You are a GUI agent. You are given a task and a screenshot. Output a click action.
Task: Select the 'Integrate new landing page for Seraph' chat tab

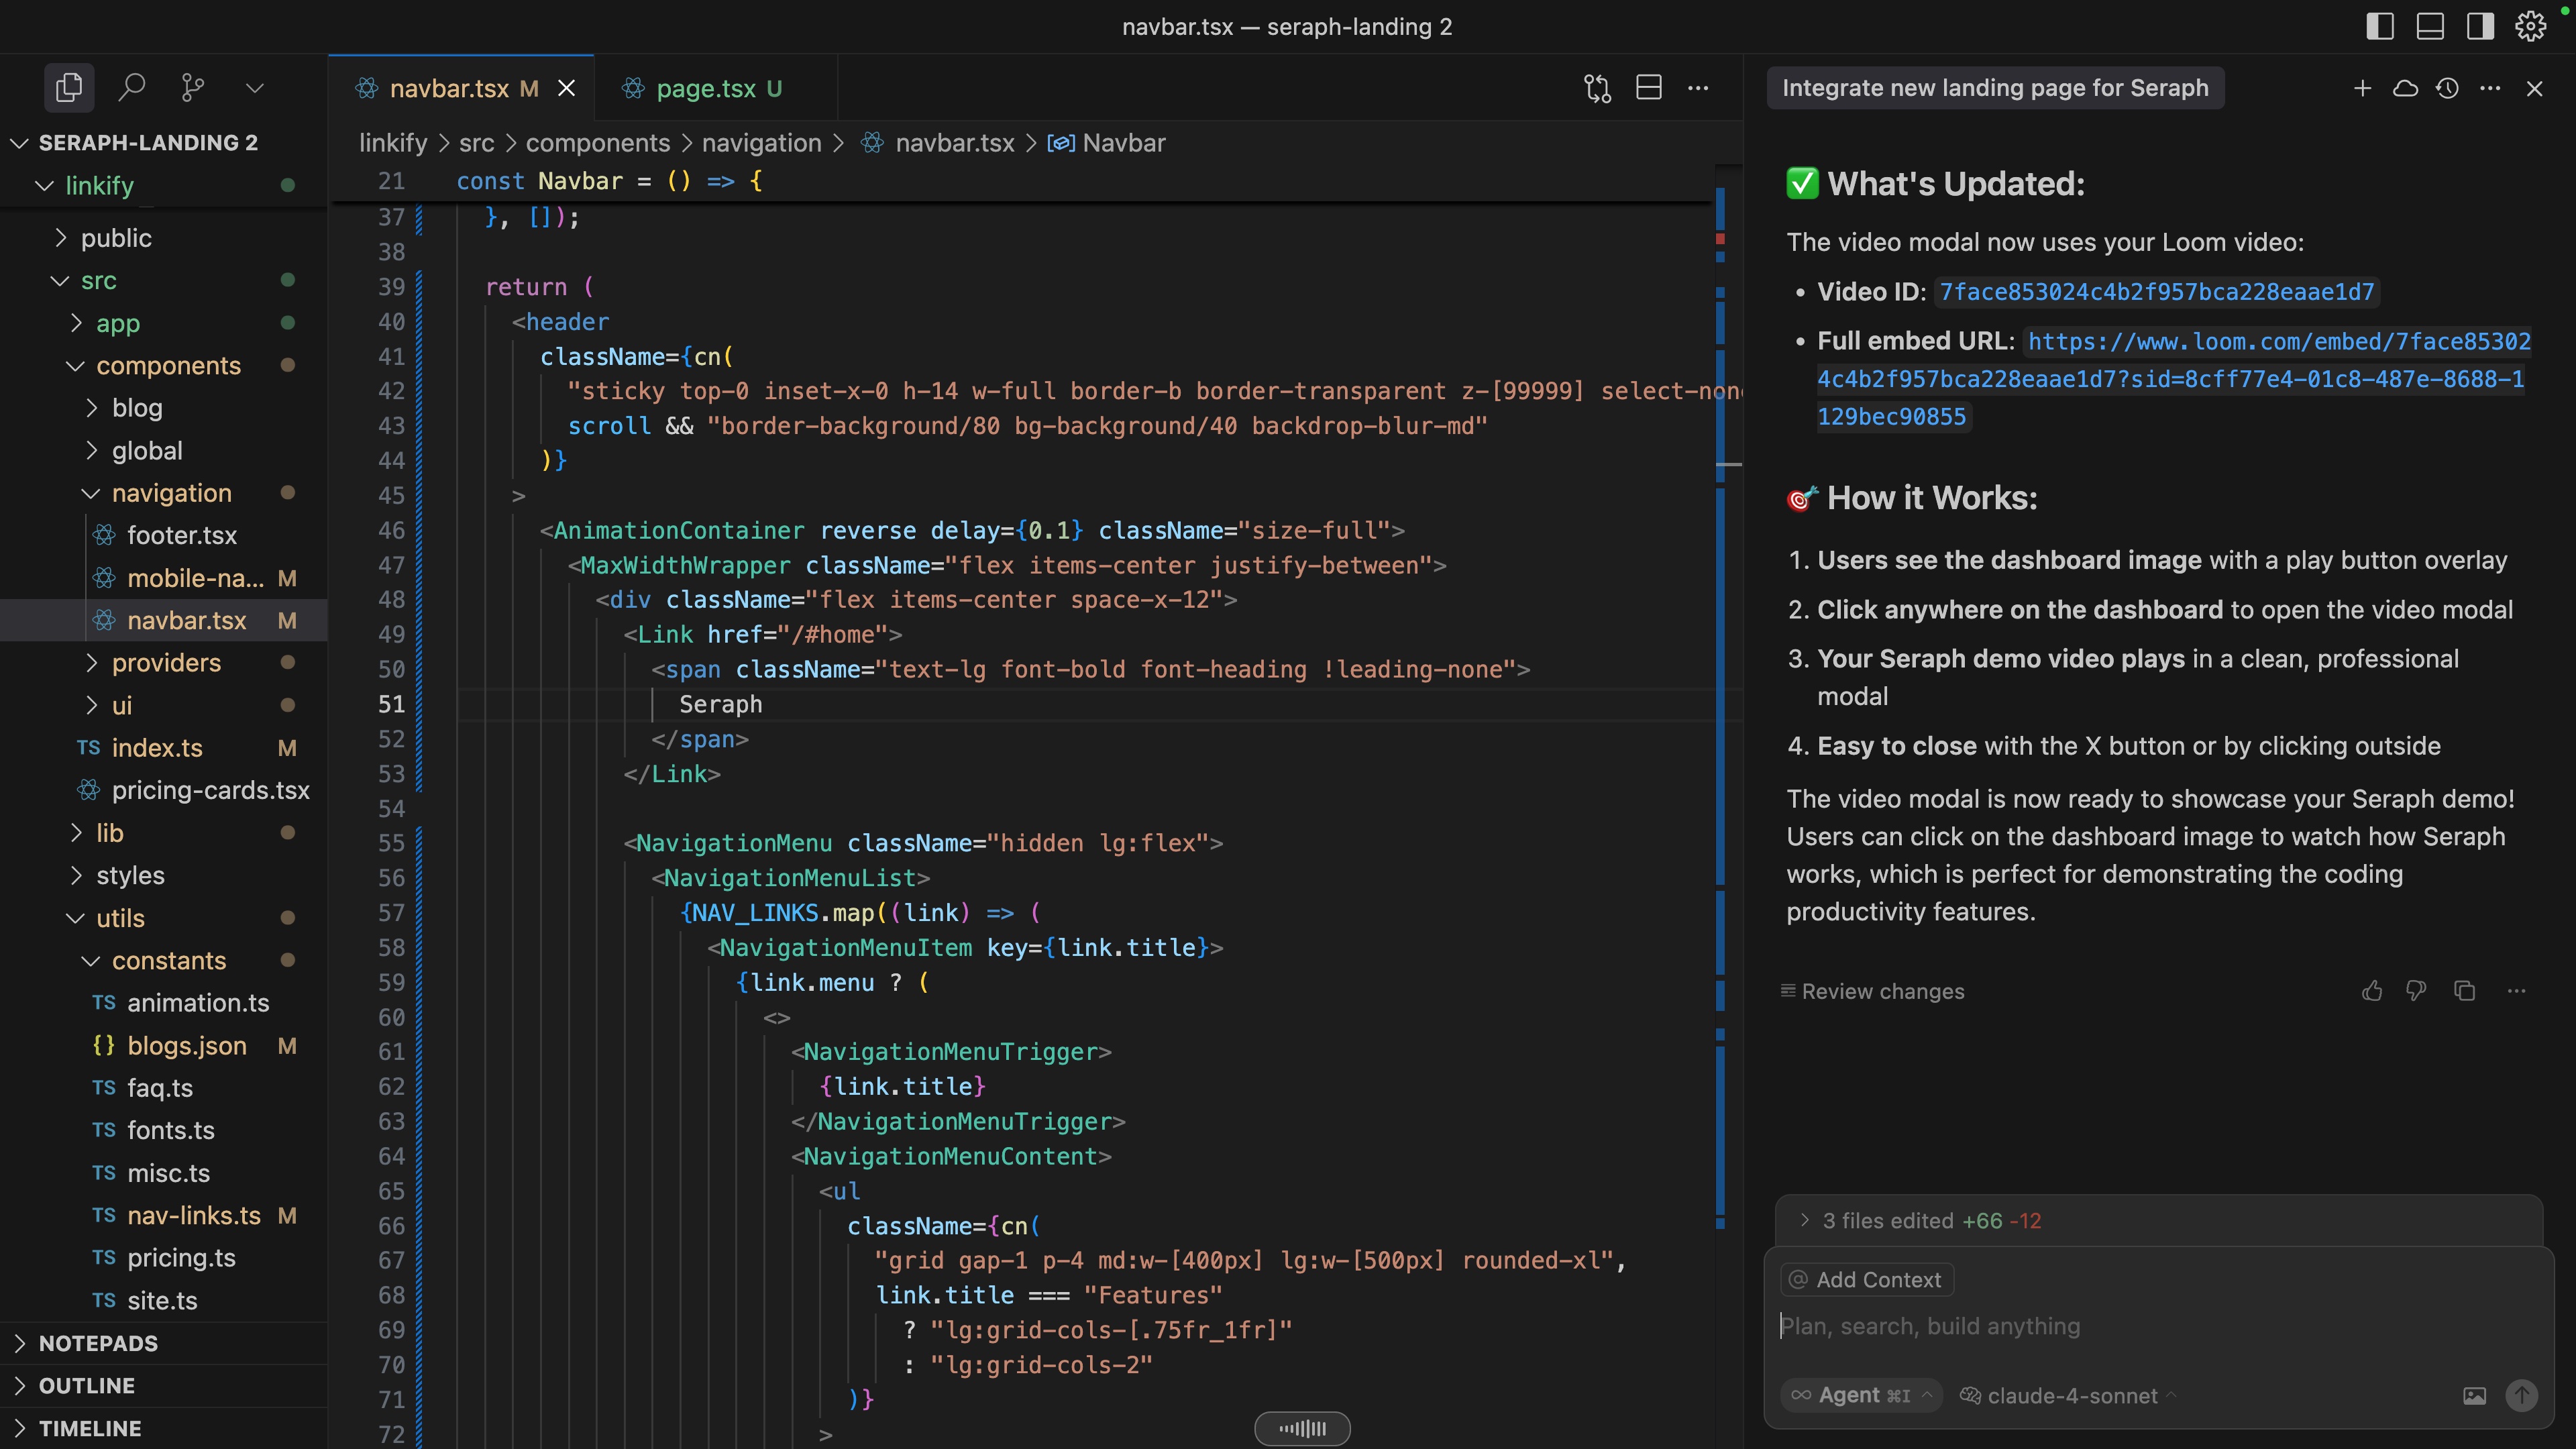click(1995, 88)
